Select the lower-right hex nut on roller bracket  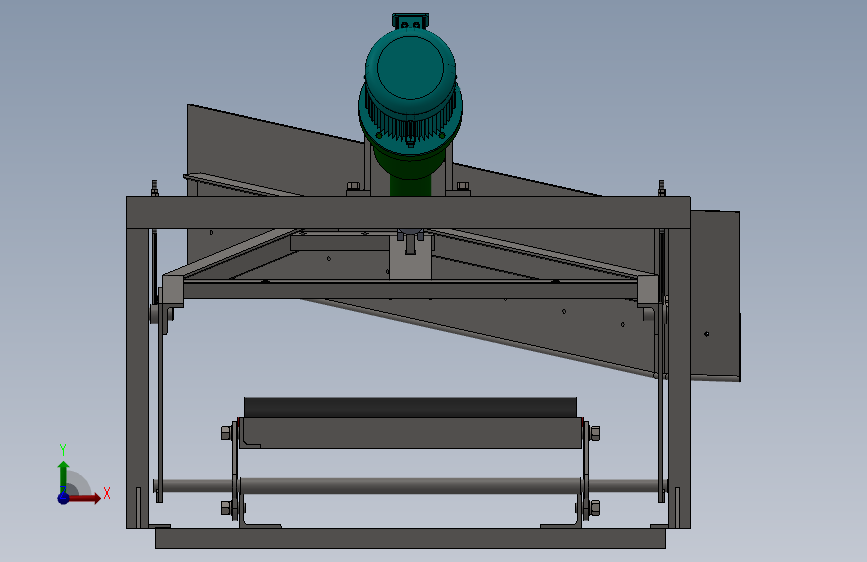(x=594, y=507)
